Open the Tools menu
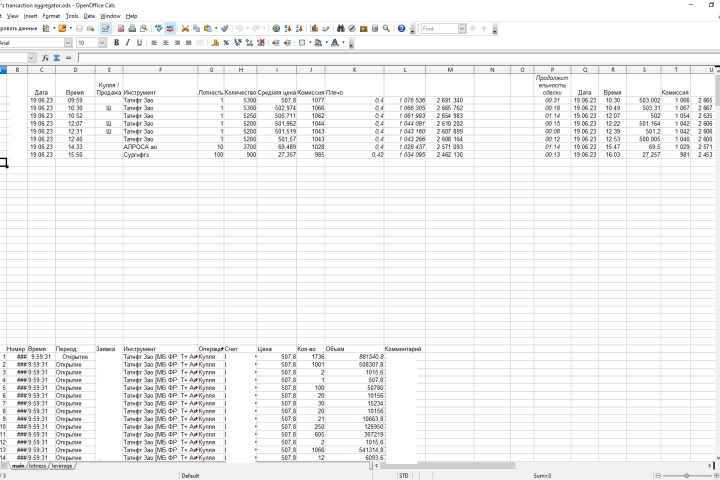Viewport: 720px width, 480px height. coord(72,16)
